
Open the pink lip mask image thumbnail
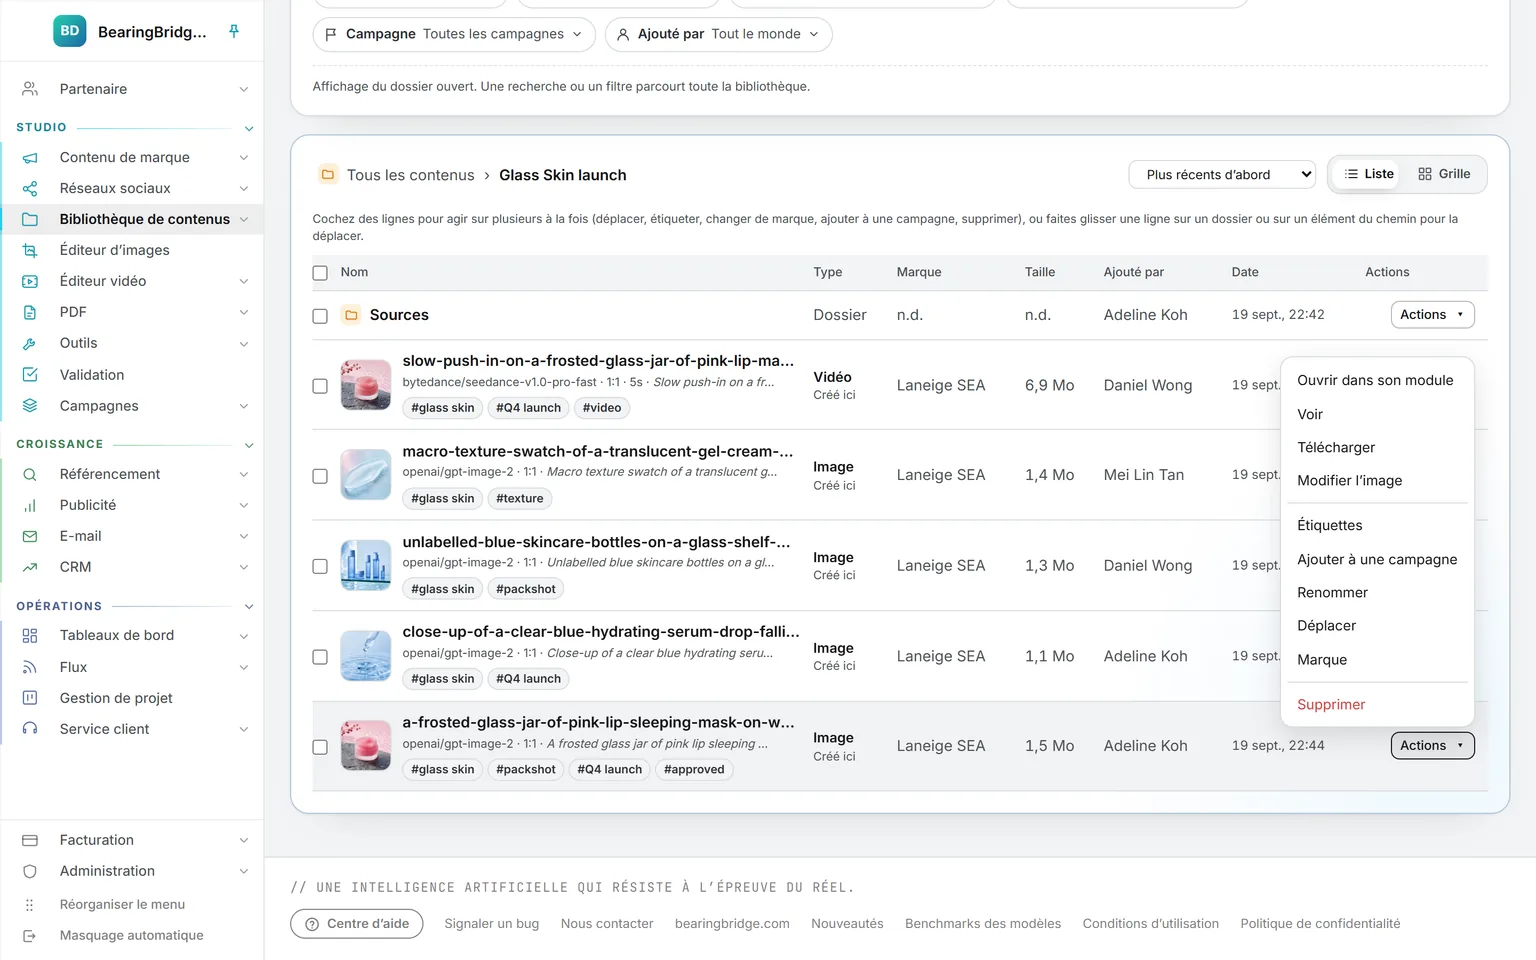(366, 746)
